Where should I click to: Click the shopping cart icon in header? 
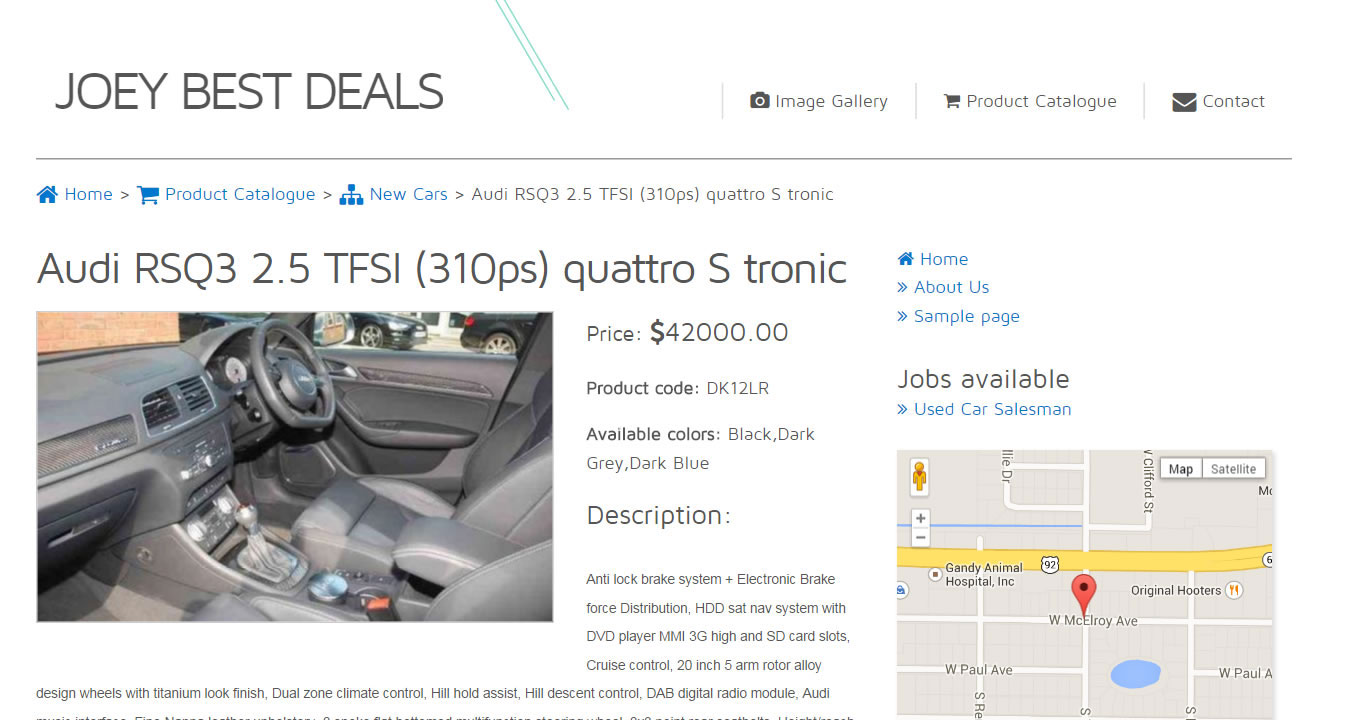(952, 101)
